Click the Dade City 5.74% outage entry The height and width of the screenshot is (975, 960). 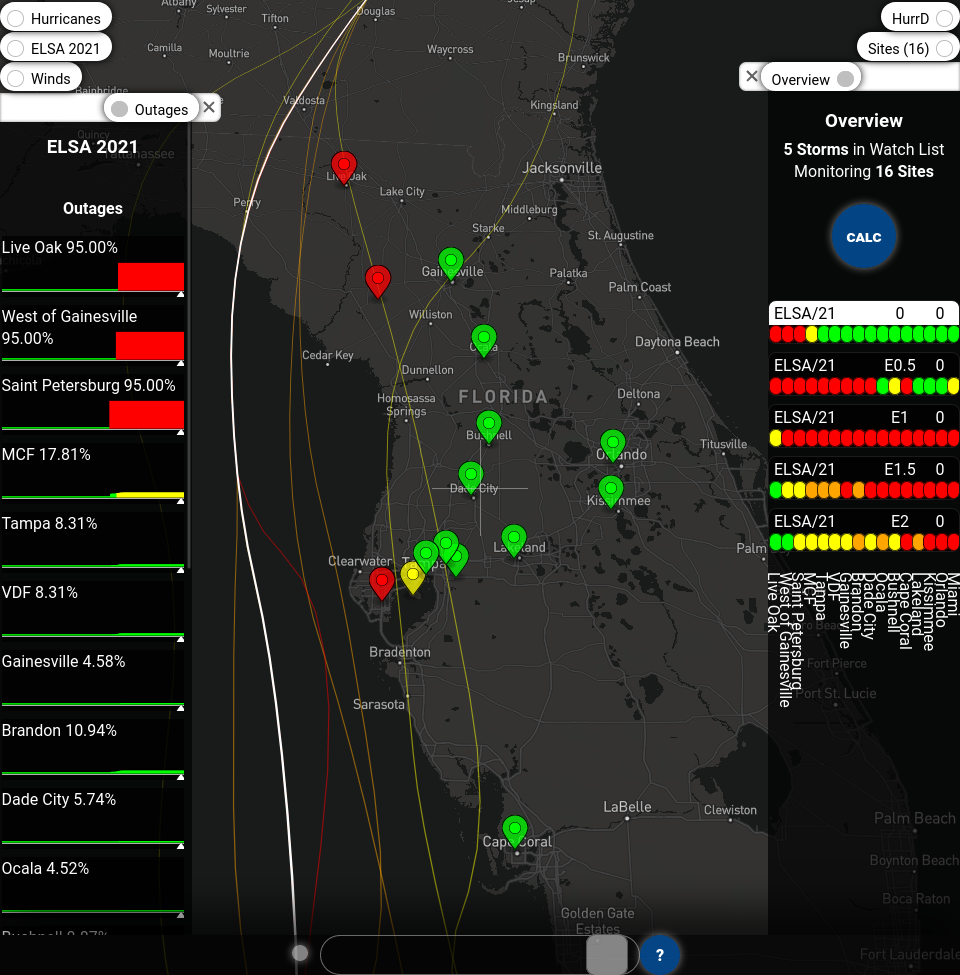(x=93, y=818)
